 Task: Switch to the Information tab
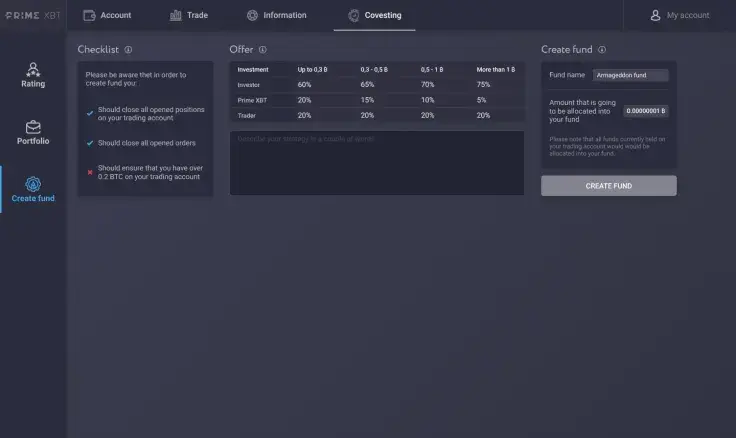pyautogui.click(x=277, y=15)
